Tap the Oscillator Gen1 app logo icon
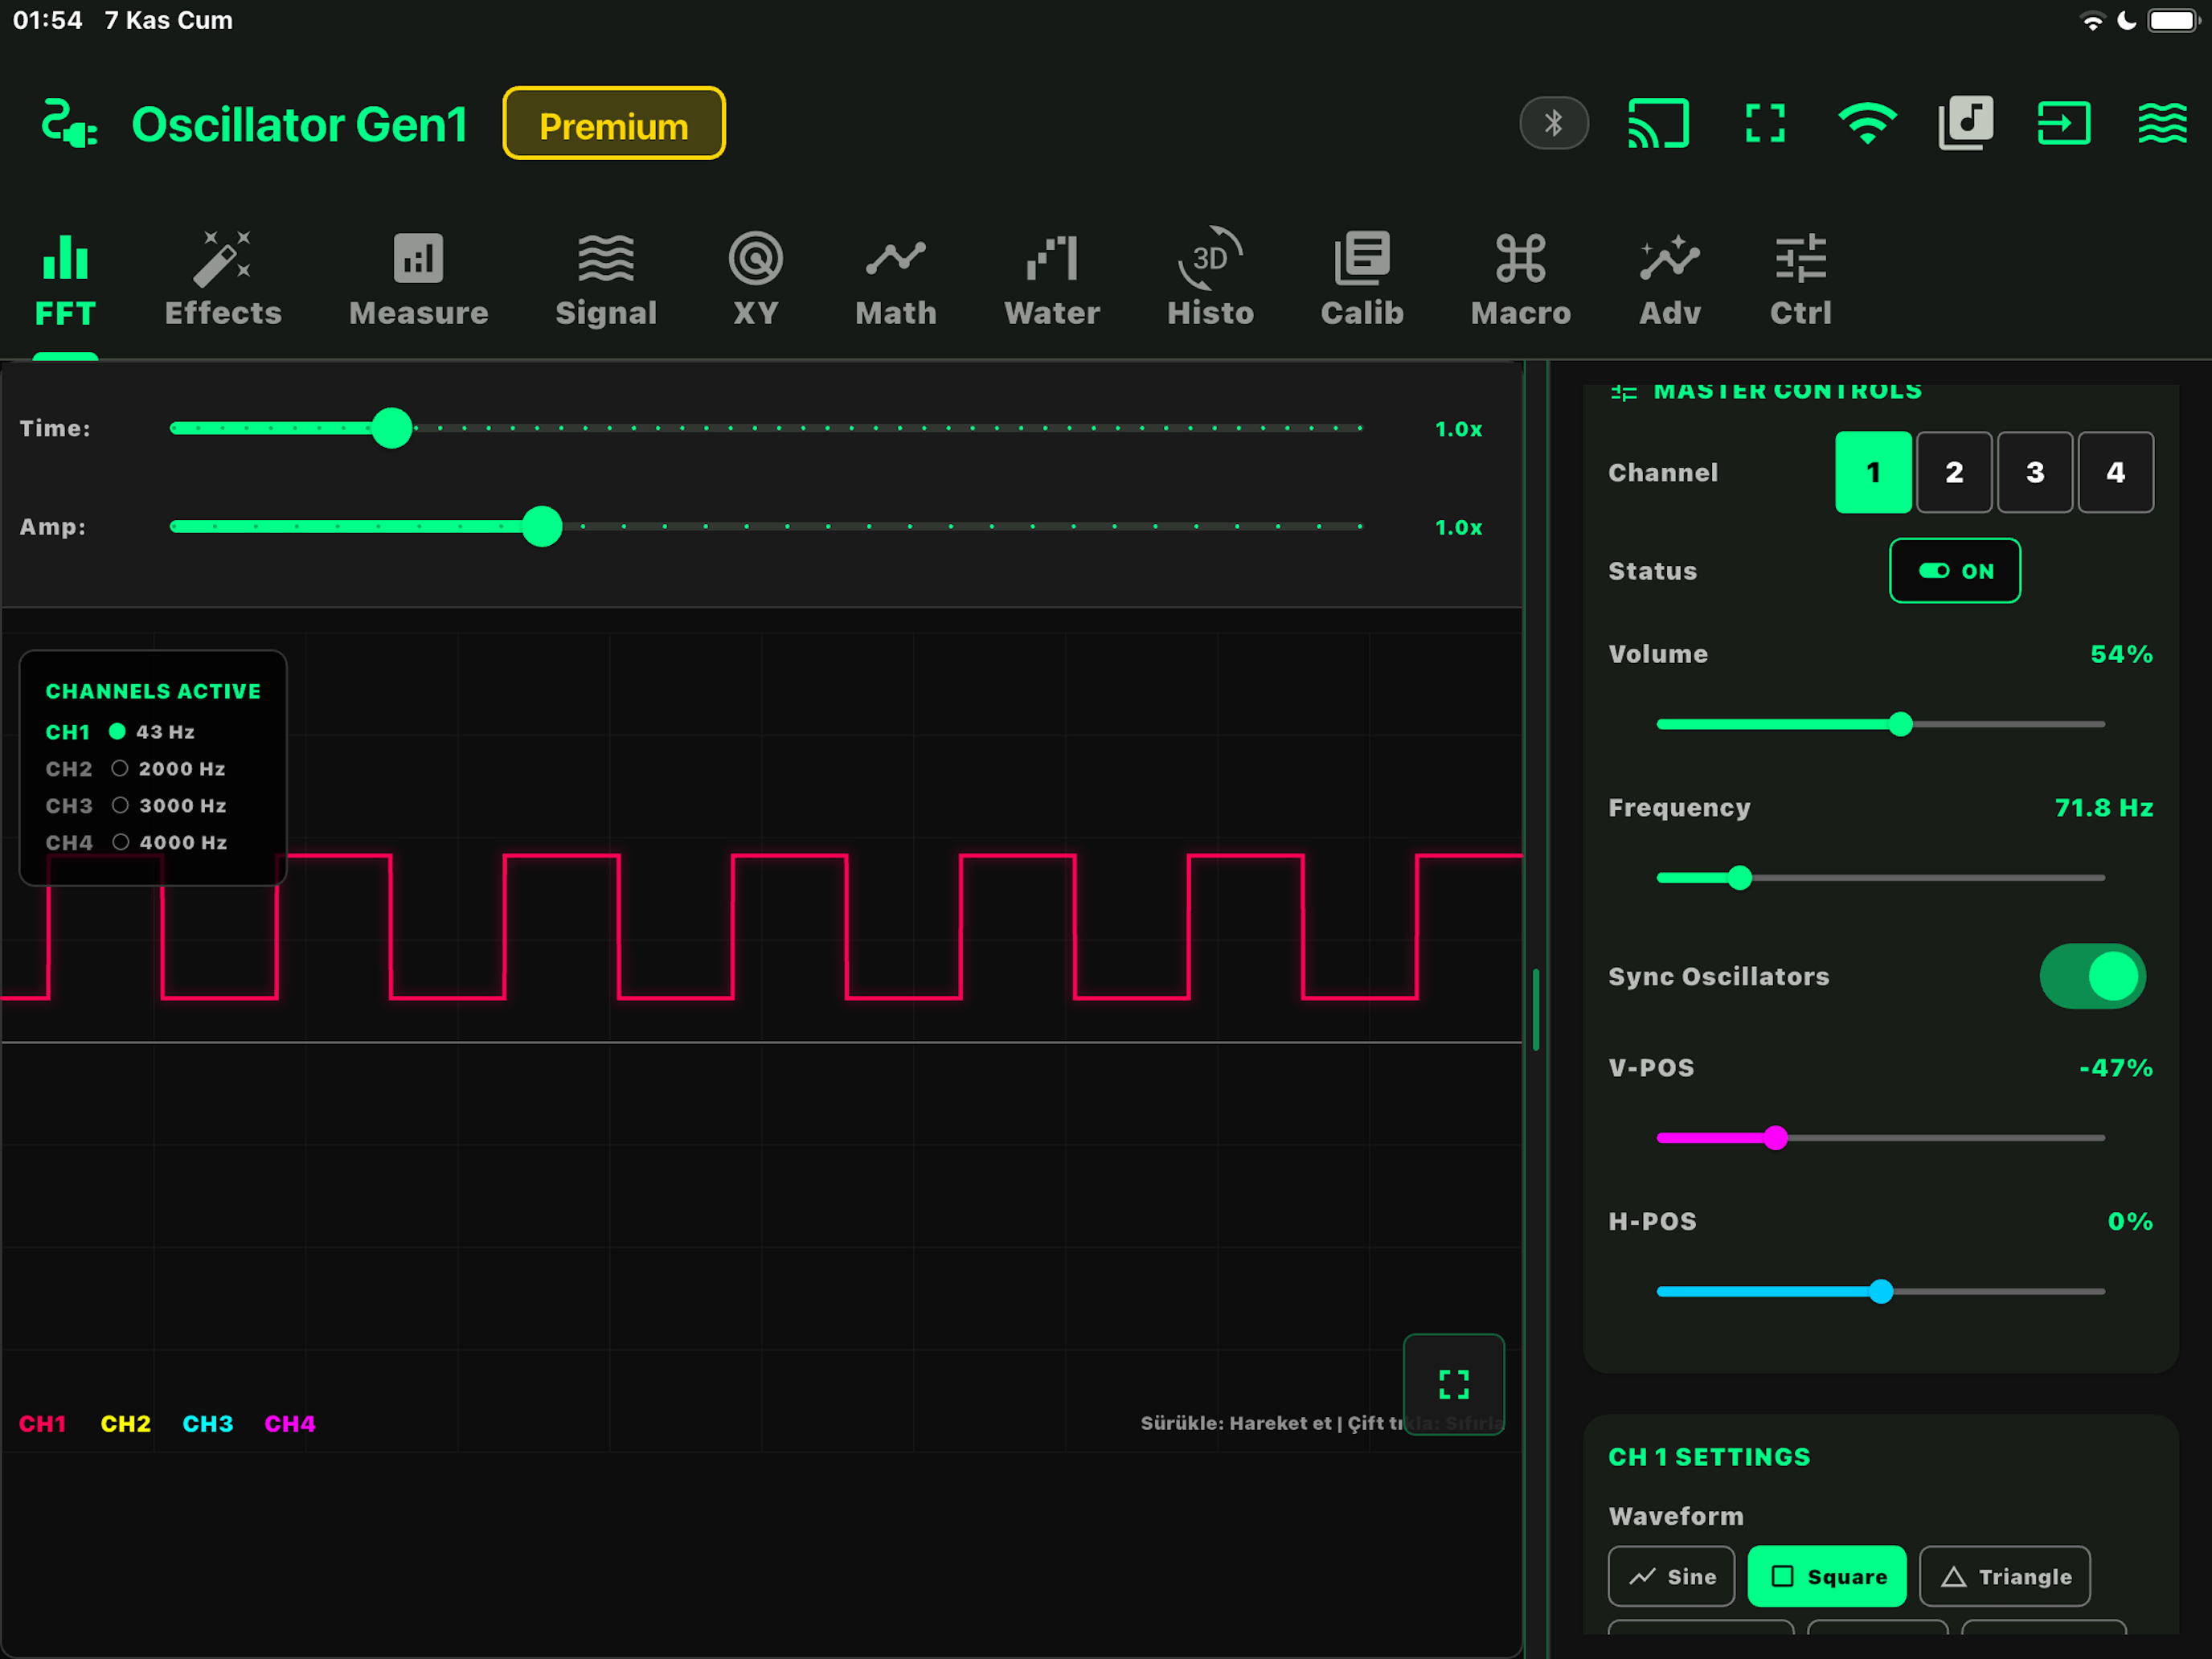 pyautogui.click(x=69, y=124)
